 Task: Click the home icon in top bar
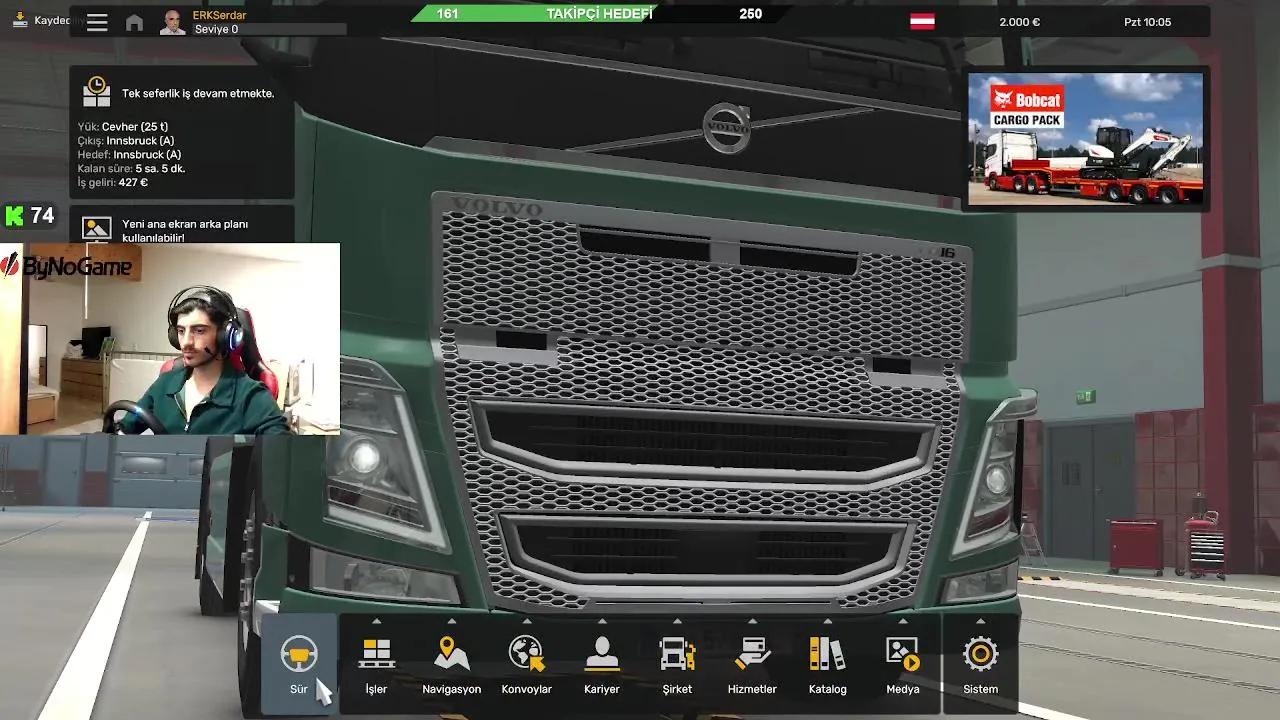134,22
